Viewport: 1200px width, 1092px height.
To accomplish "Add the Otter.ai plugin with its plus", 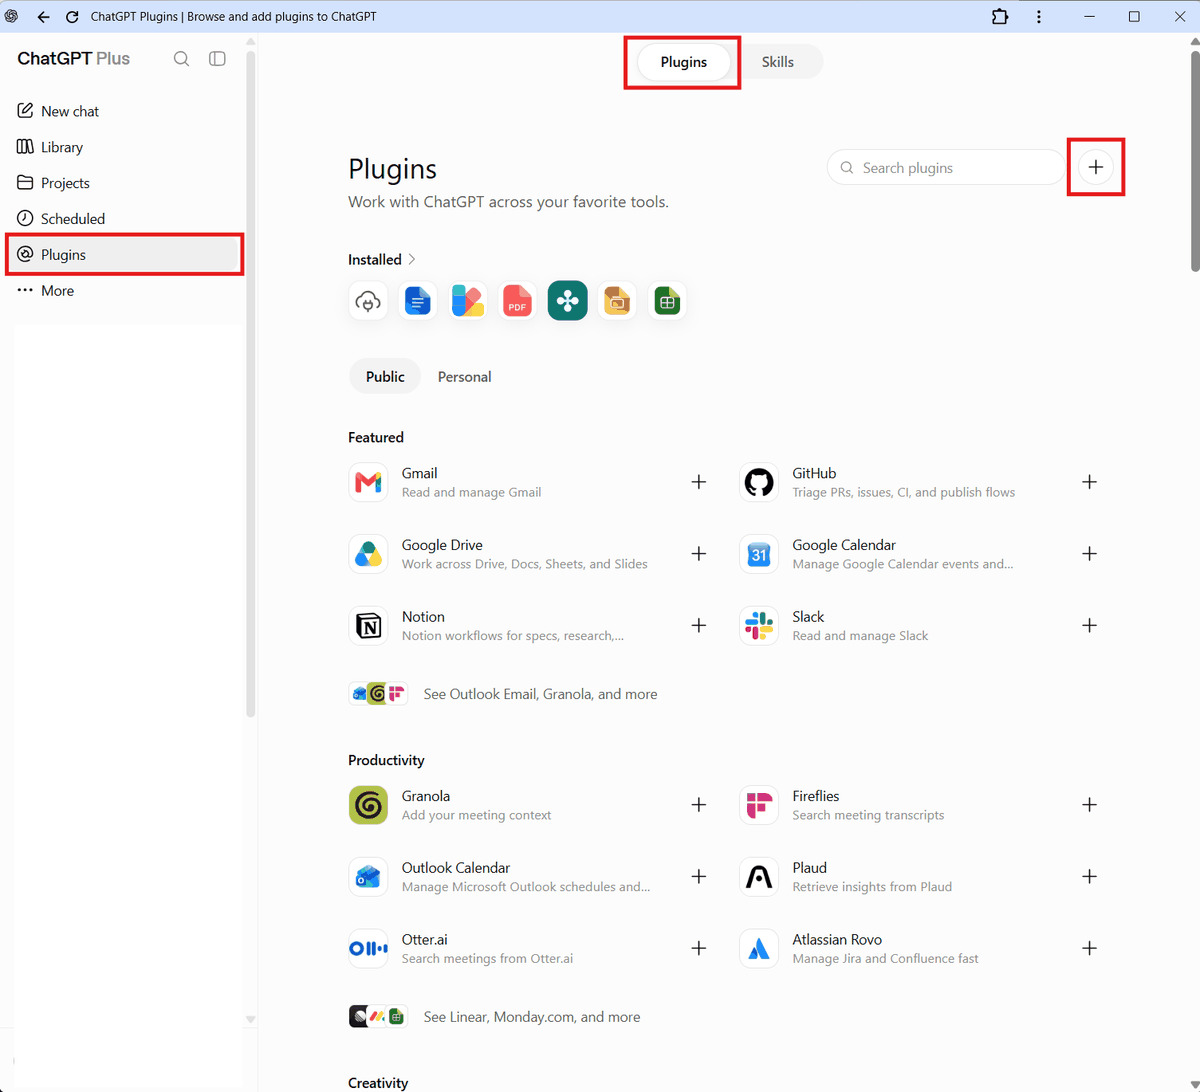I will 699,949.
